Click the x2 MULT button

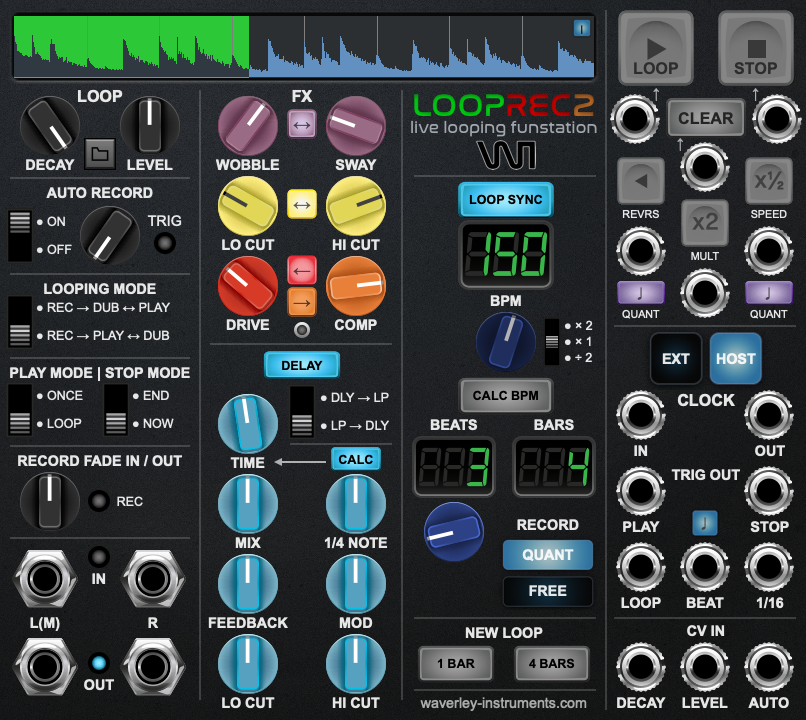(x=705, y=223)
